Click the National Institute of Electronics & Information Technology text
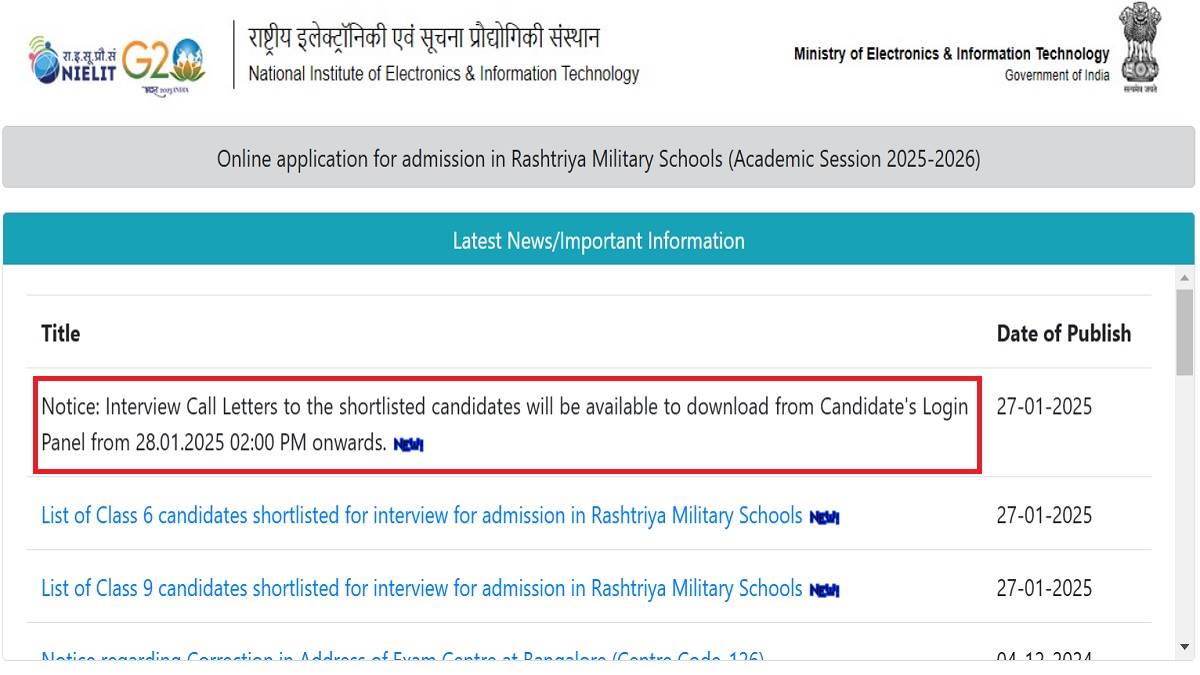 [443, 73]
